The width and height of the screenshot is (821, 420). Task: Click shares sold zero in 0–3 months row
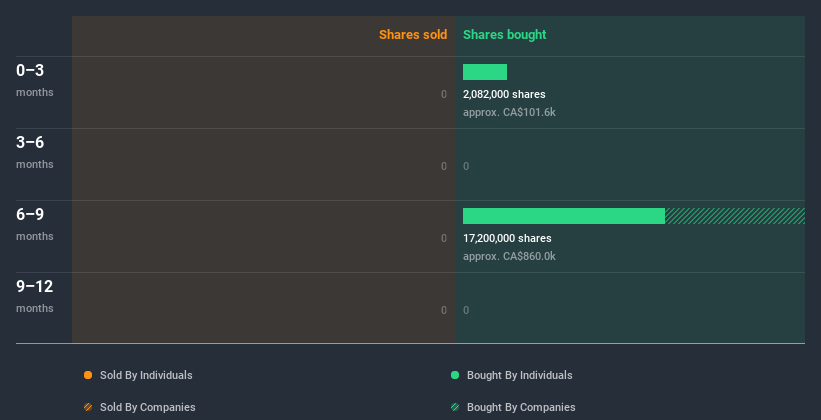444,94
